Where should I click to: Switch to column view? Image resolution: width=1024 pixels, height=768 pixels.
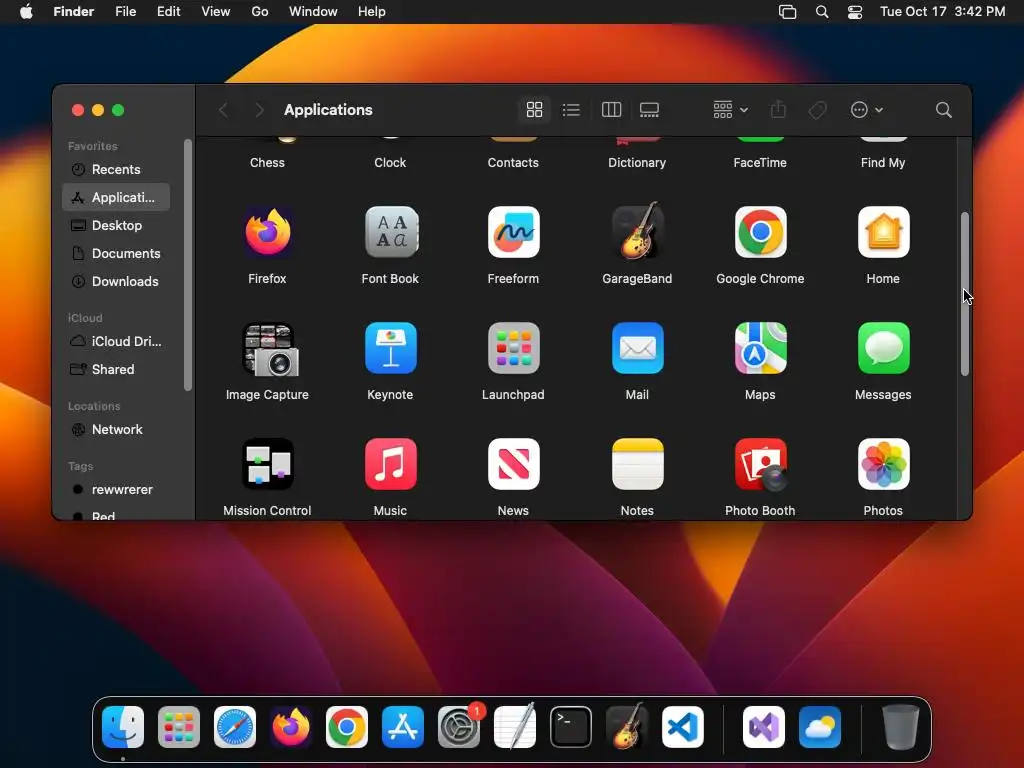[611, 110]
